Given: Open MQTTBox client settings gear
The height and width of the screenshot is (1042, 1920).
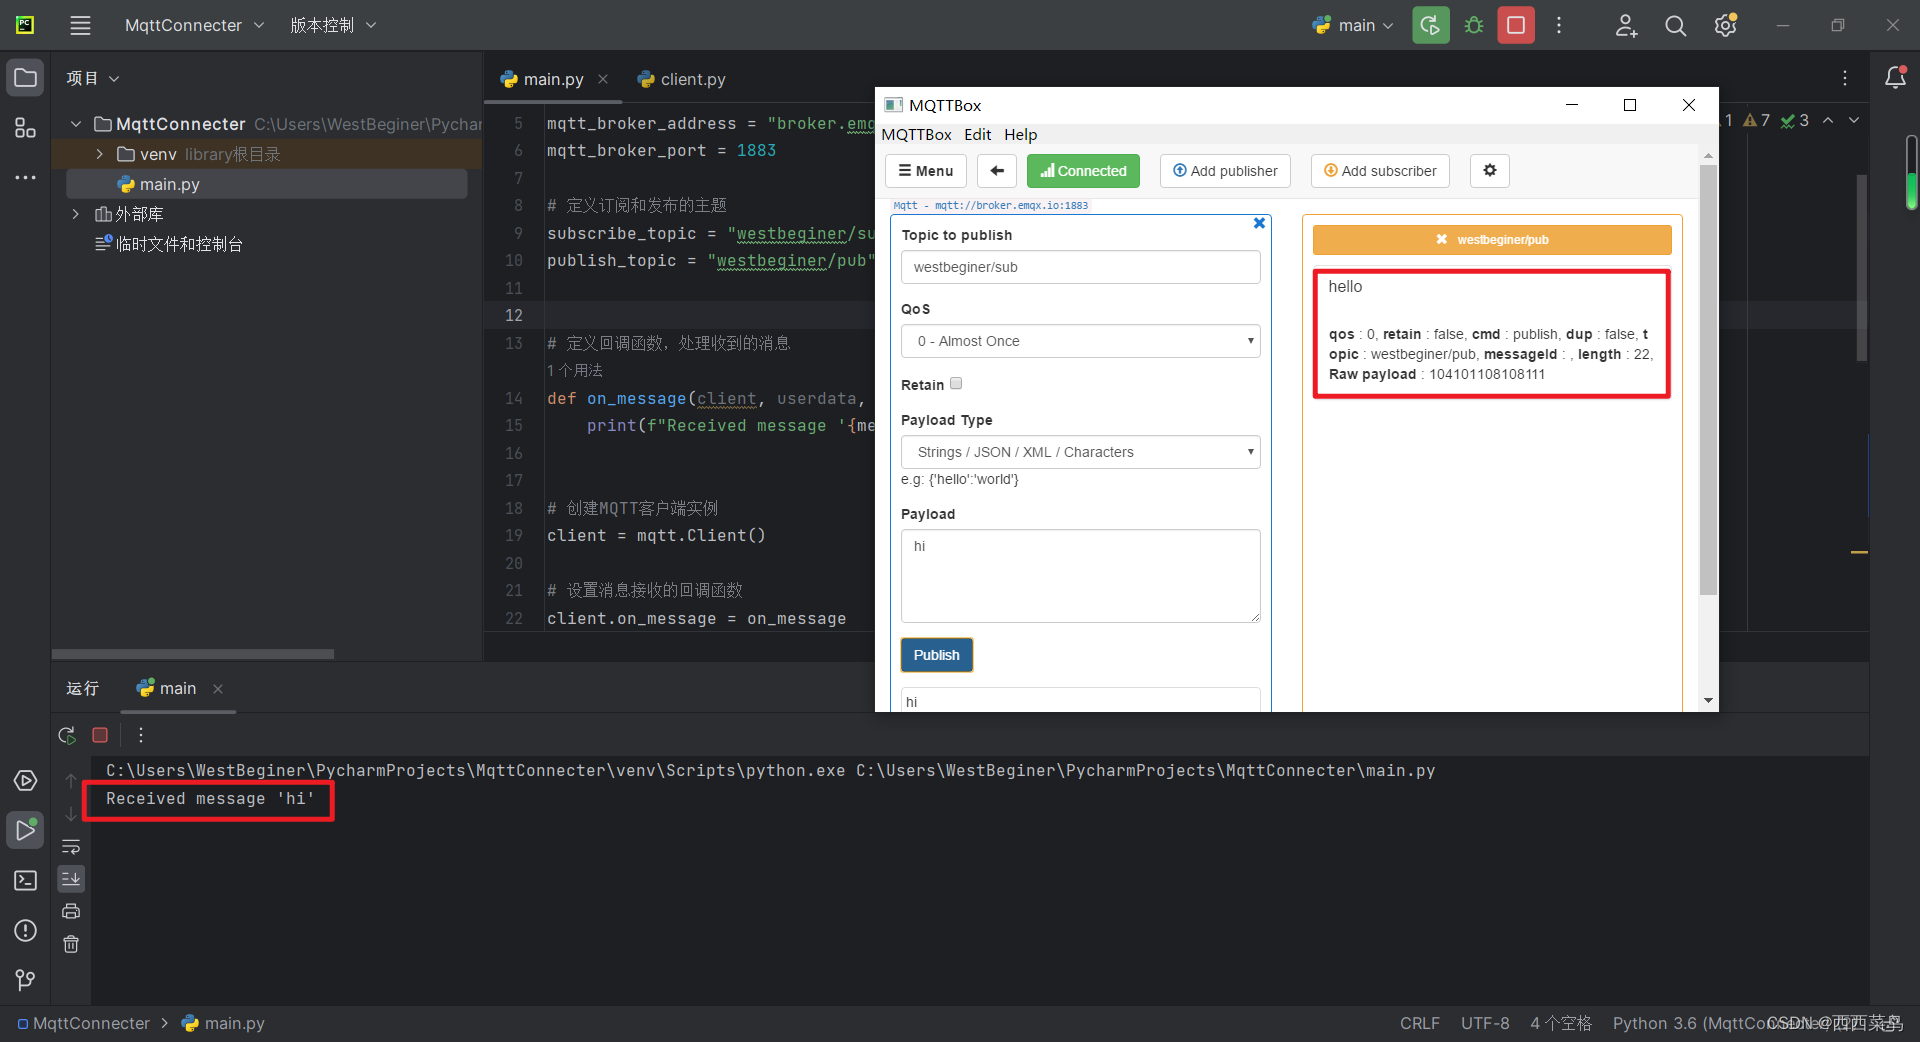Looking at the screenshot, I should pos(1490,171).
